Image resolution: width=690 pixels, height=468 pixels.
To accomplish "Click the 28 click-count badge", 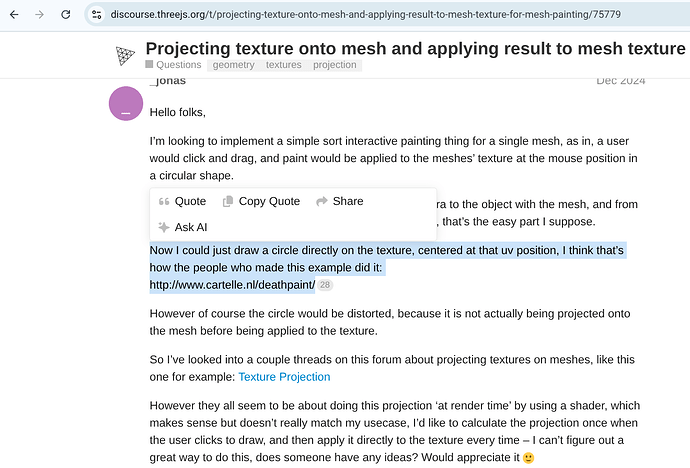I will [325, 286].
